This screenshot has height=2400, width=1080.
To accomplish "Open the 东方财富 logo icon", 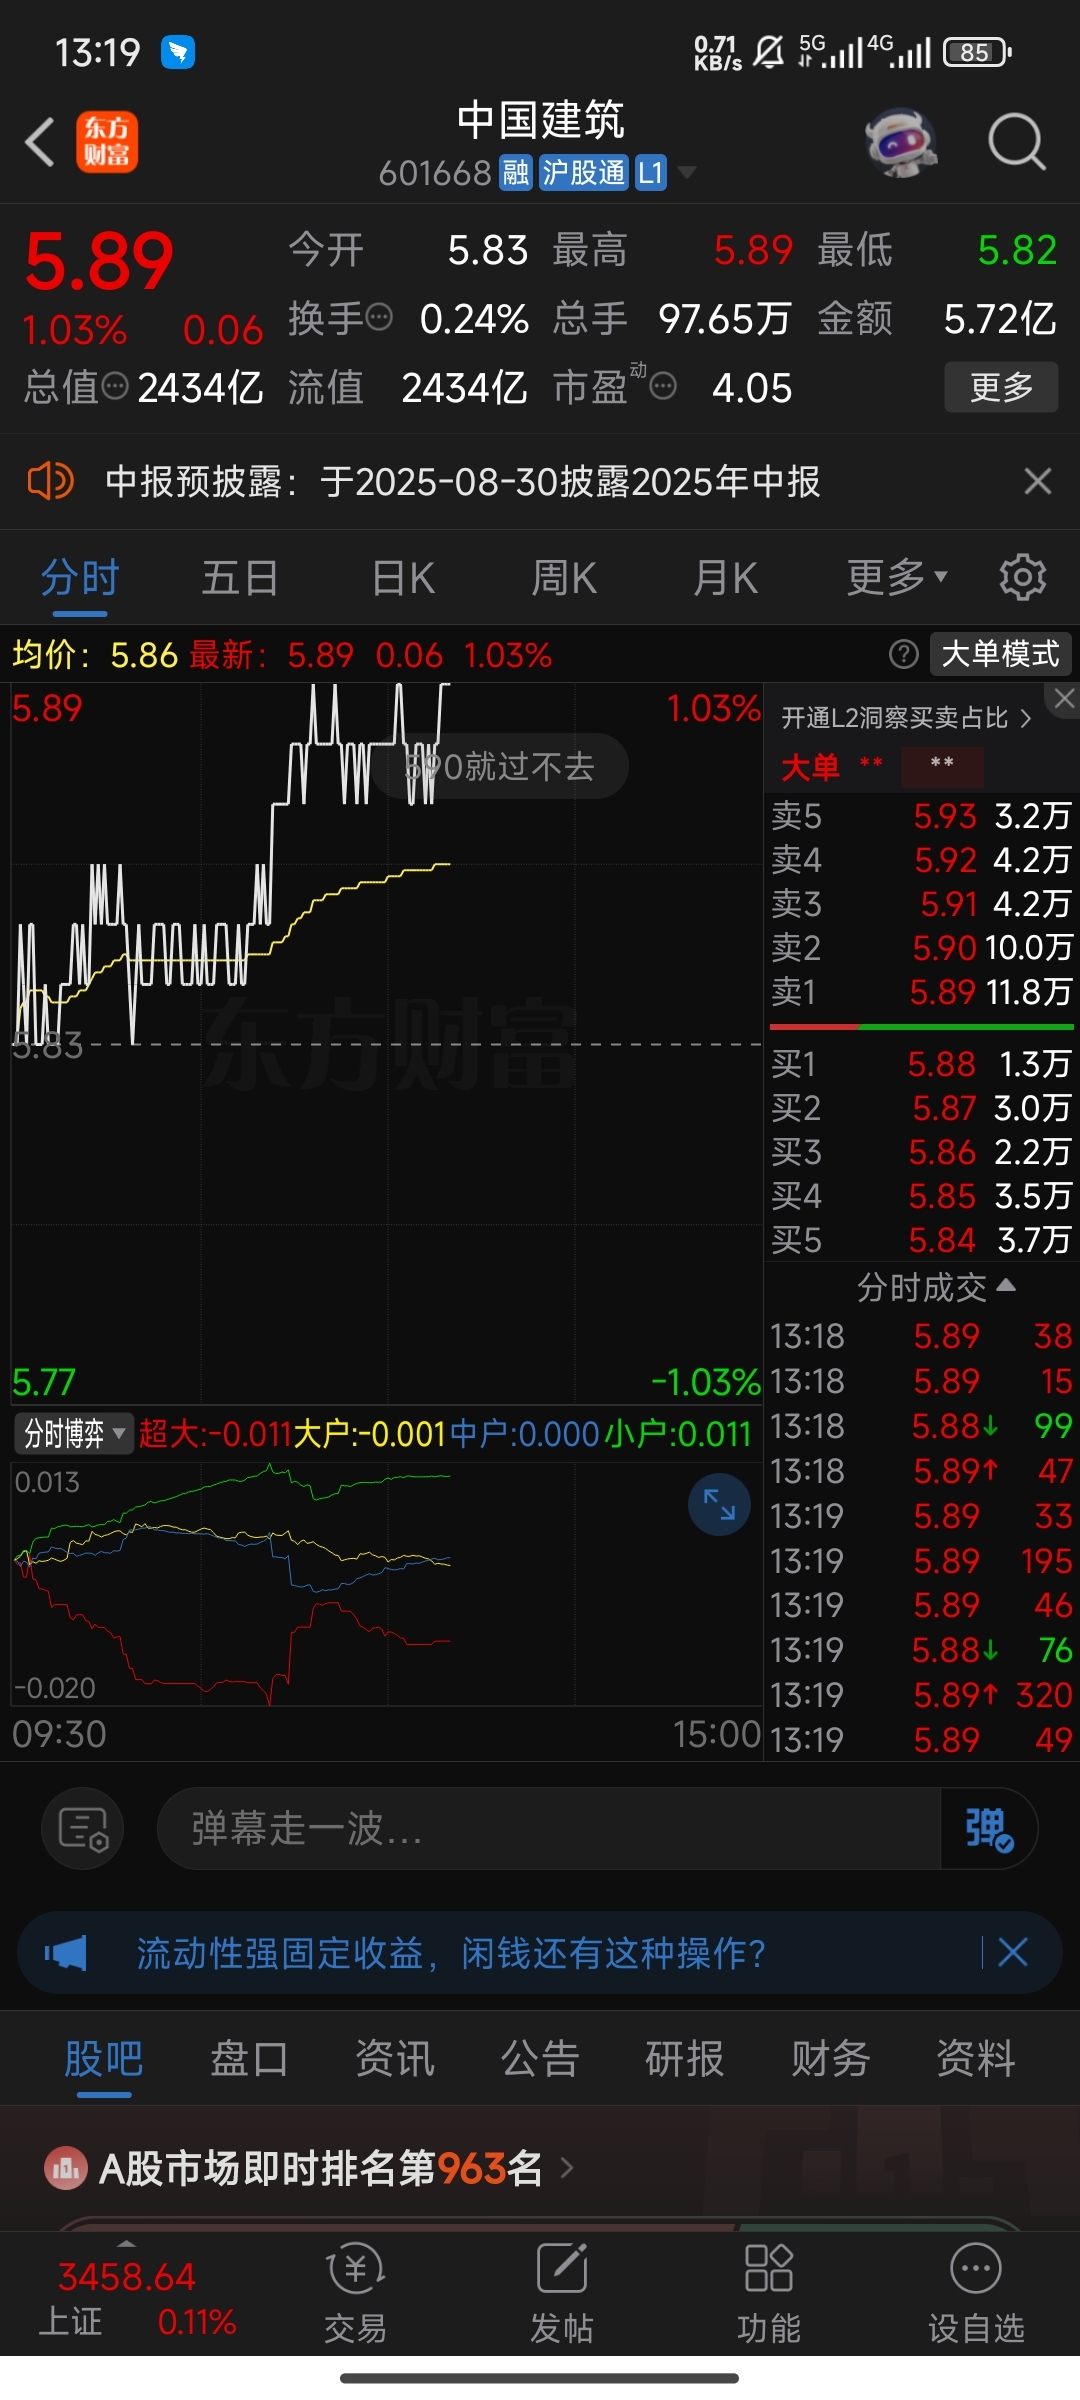I will (107, 142).
